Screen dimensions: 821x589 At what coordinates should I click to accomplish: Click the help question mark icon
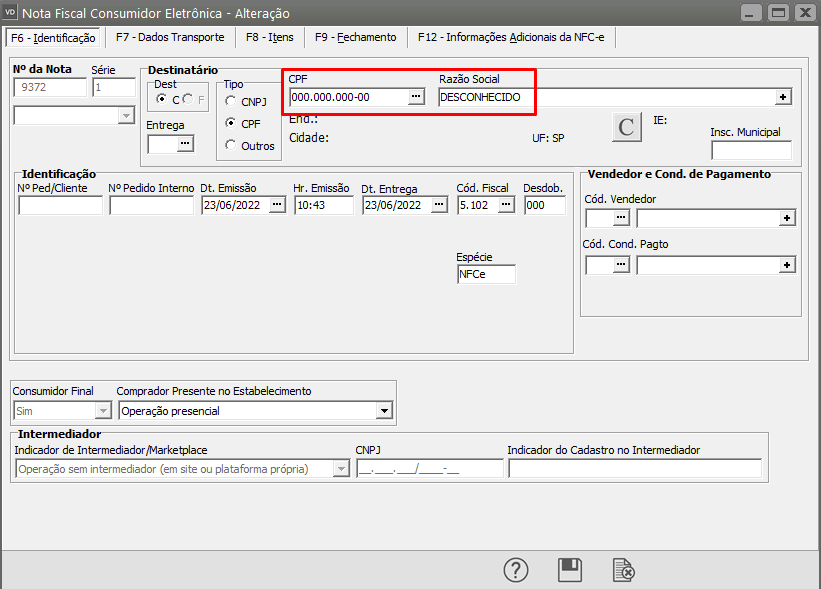[515, 570]
